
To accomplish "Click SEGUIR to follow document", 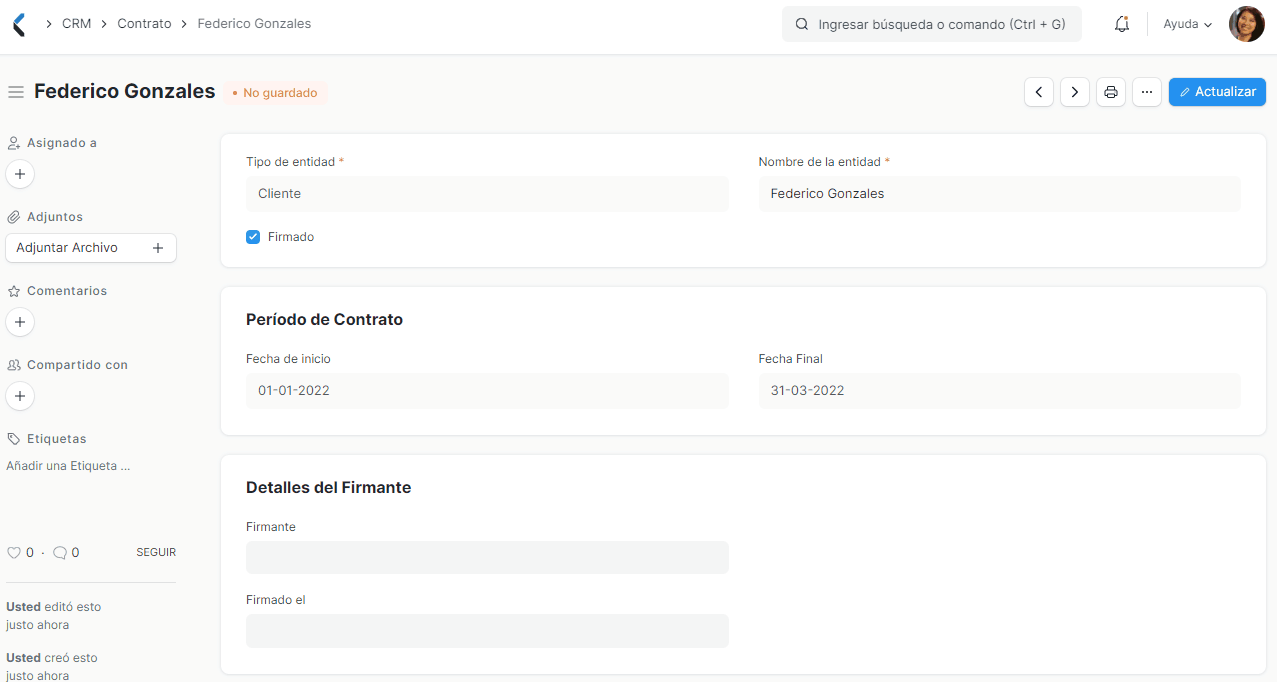I will click(156, 553).
